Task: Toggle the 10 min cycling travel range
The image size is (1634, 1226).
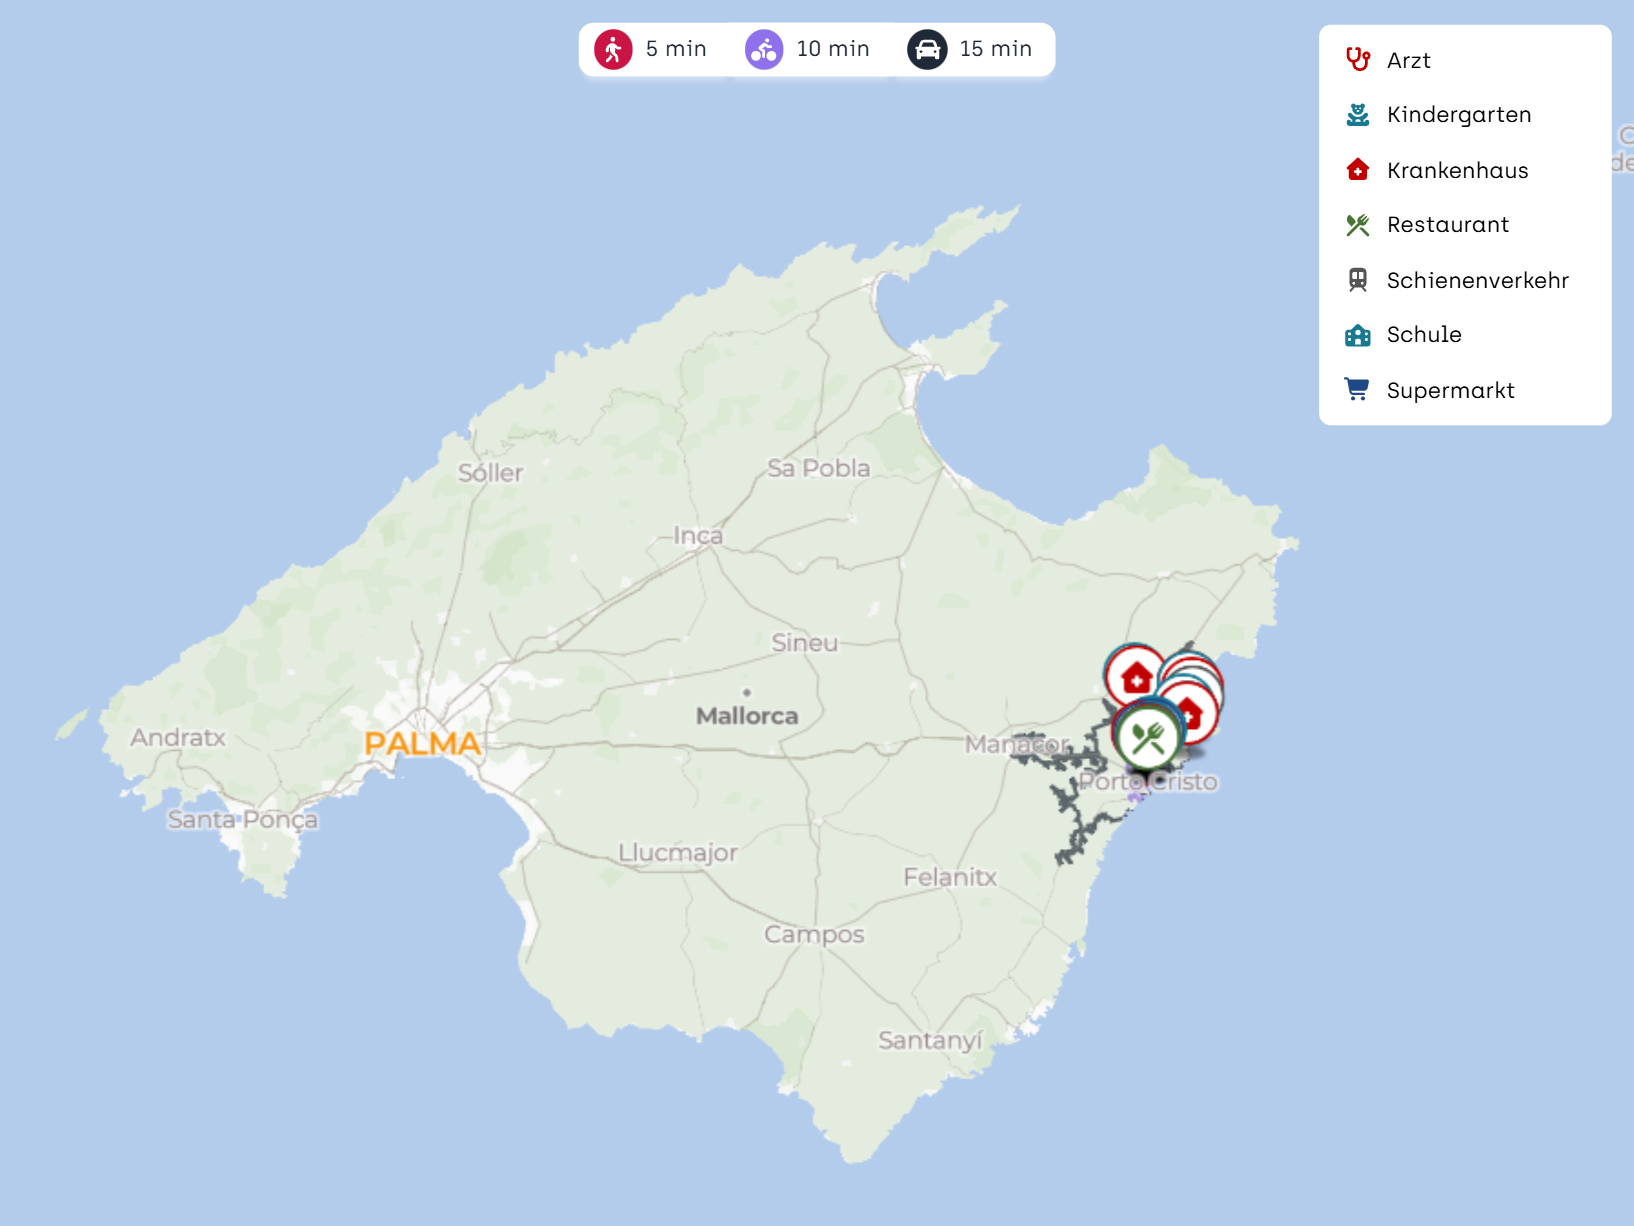Action: (x=807, y=49)
